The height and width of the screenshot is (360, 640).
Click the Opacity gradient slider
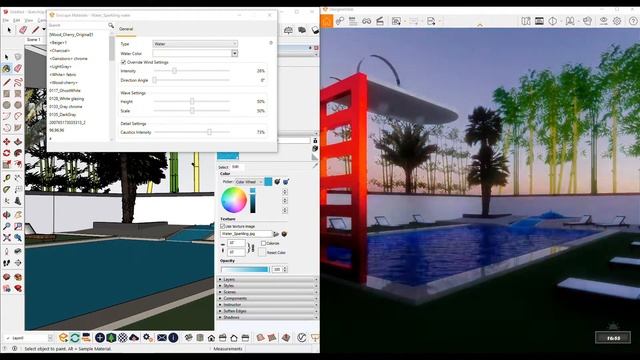(x=245, y=269)
